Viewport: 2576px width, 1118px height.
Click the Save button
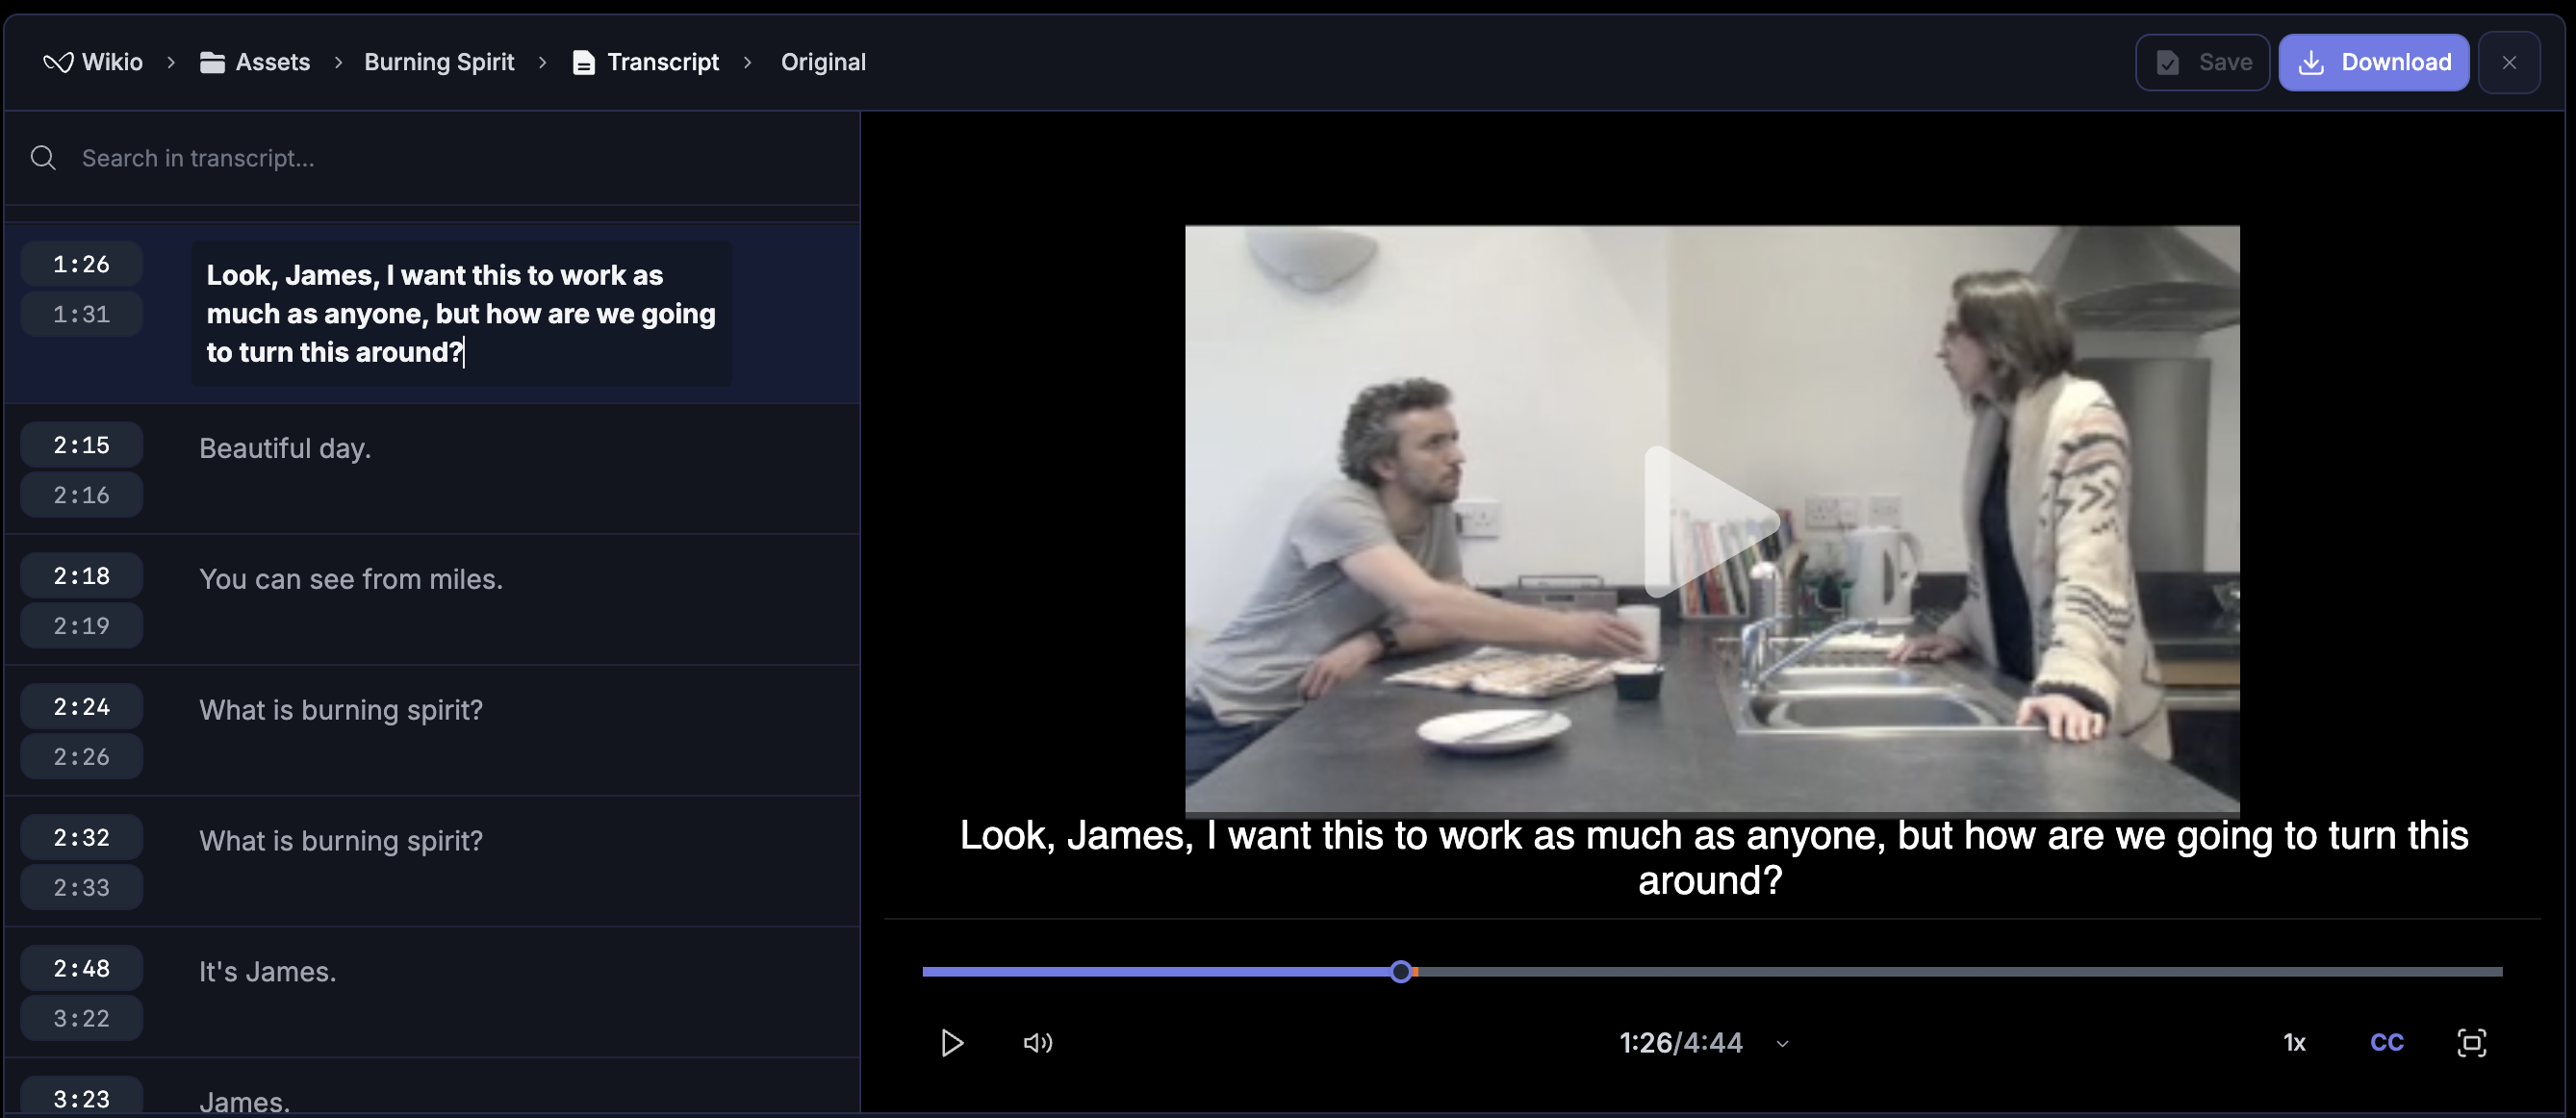pyautogui.click(x=2202, y=62)
